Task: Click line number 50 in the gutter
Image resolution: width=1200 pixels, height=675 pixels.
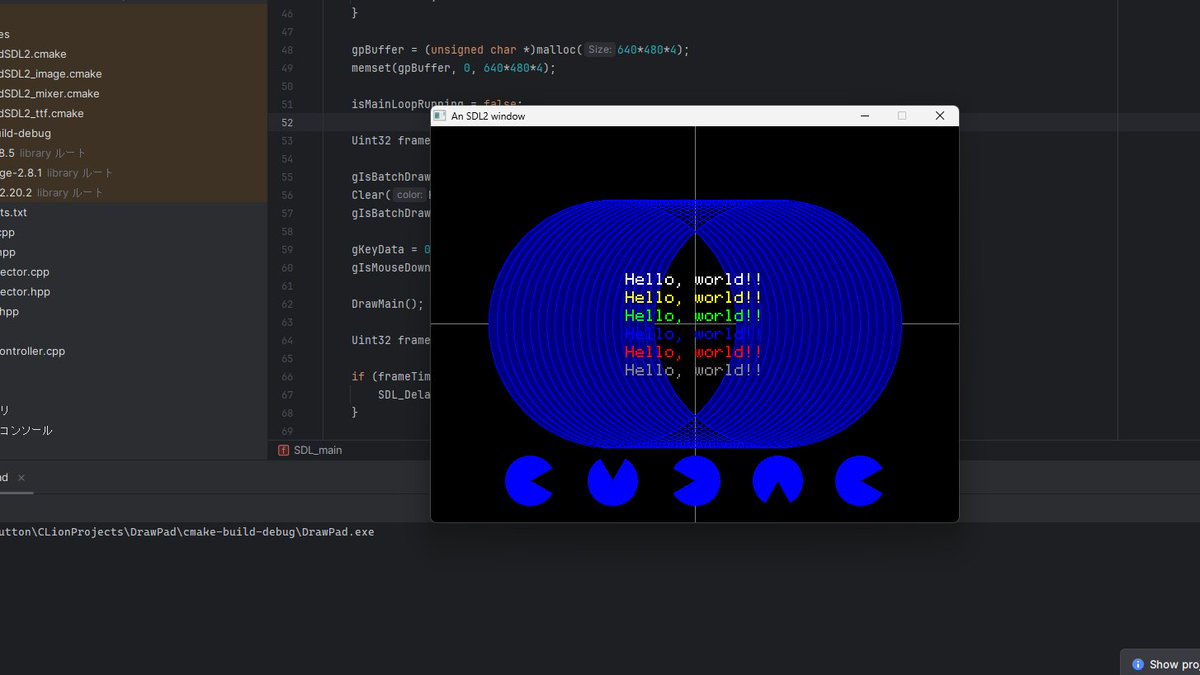Action: click(x=287, y=86)
